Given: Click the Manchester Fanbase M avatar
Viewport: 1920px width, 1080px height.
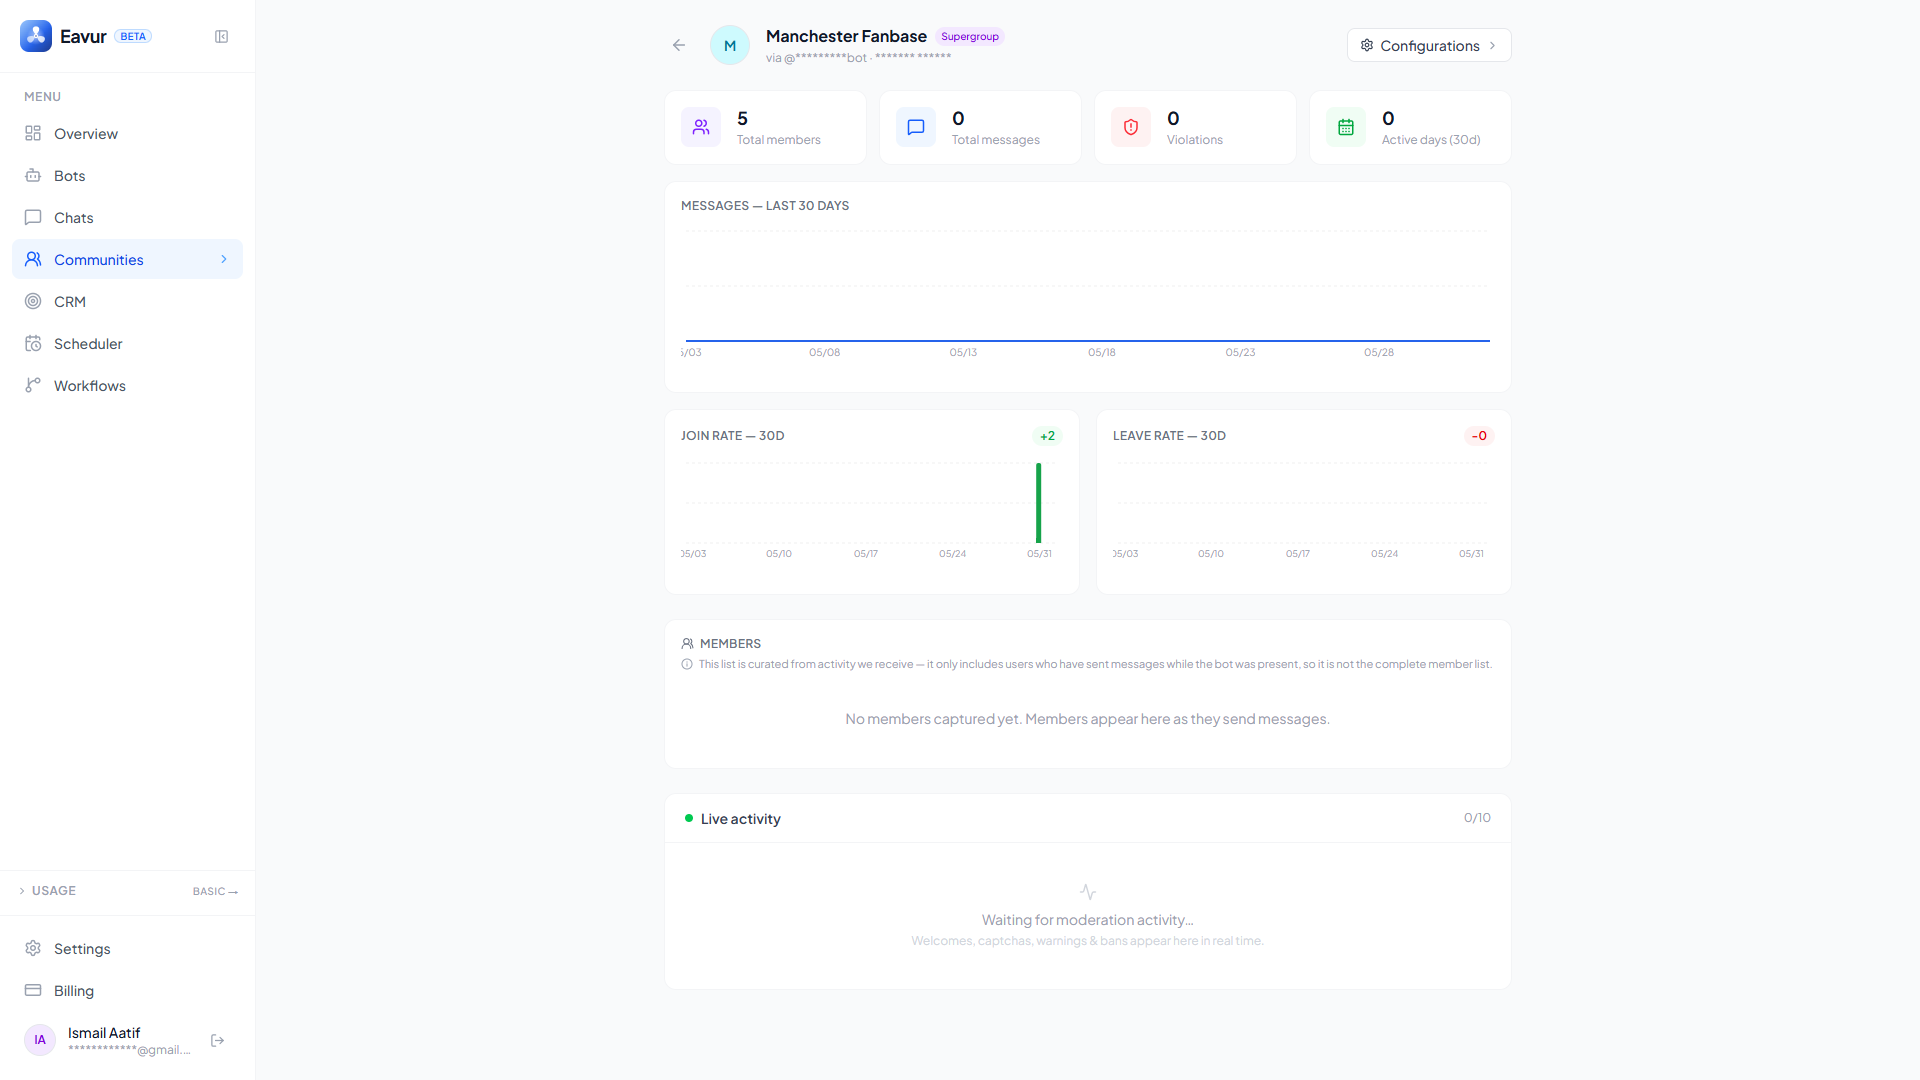Looking at the screenshot, I should (730, 45).
